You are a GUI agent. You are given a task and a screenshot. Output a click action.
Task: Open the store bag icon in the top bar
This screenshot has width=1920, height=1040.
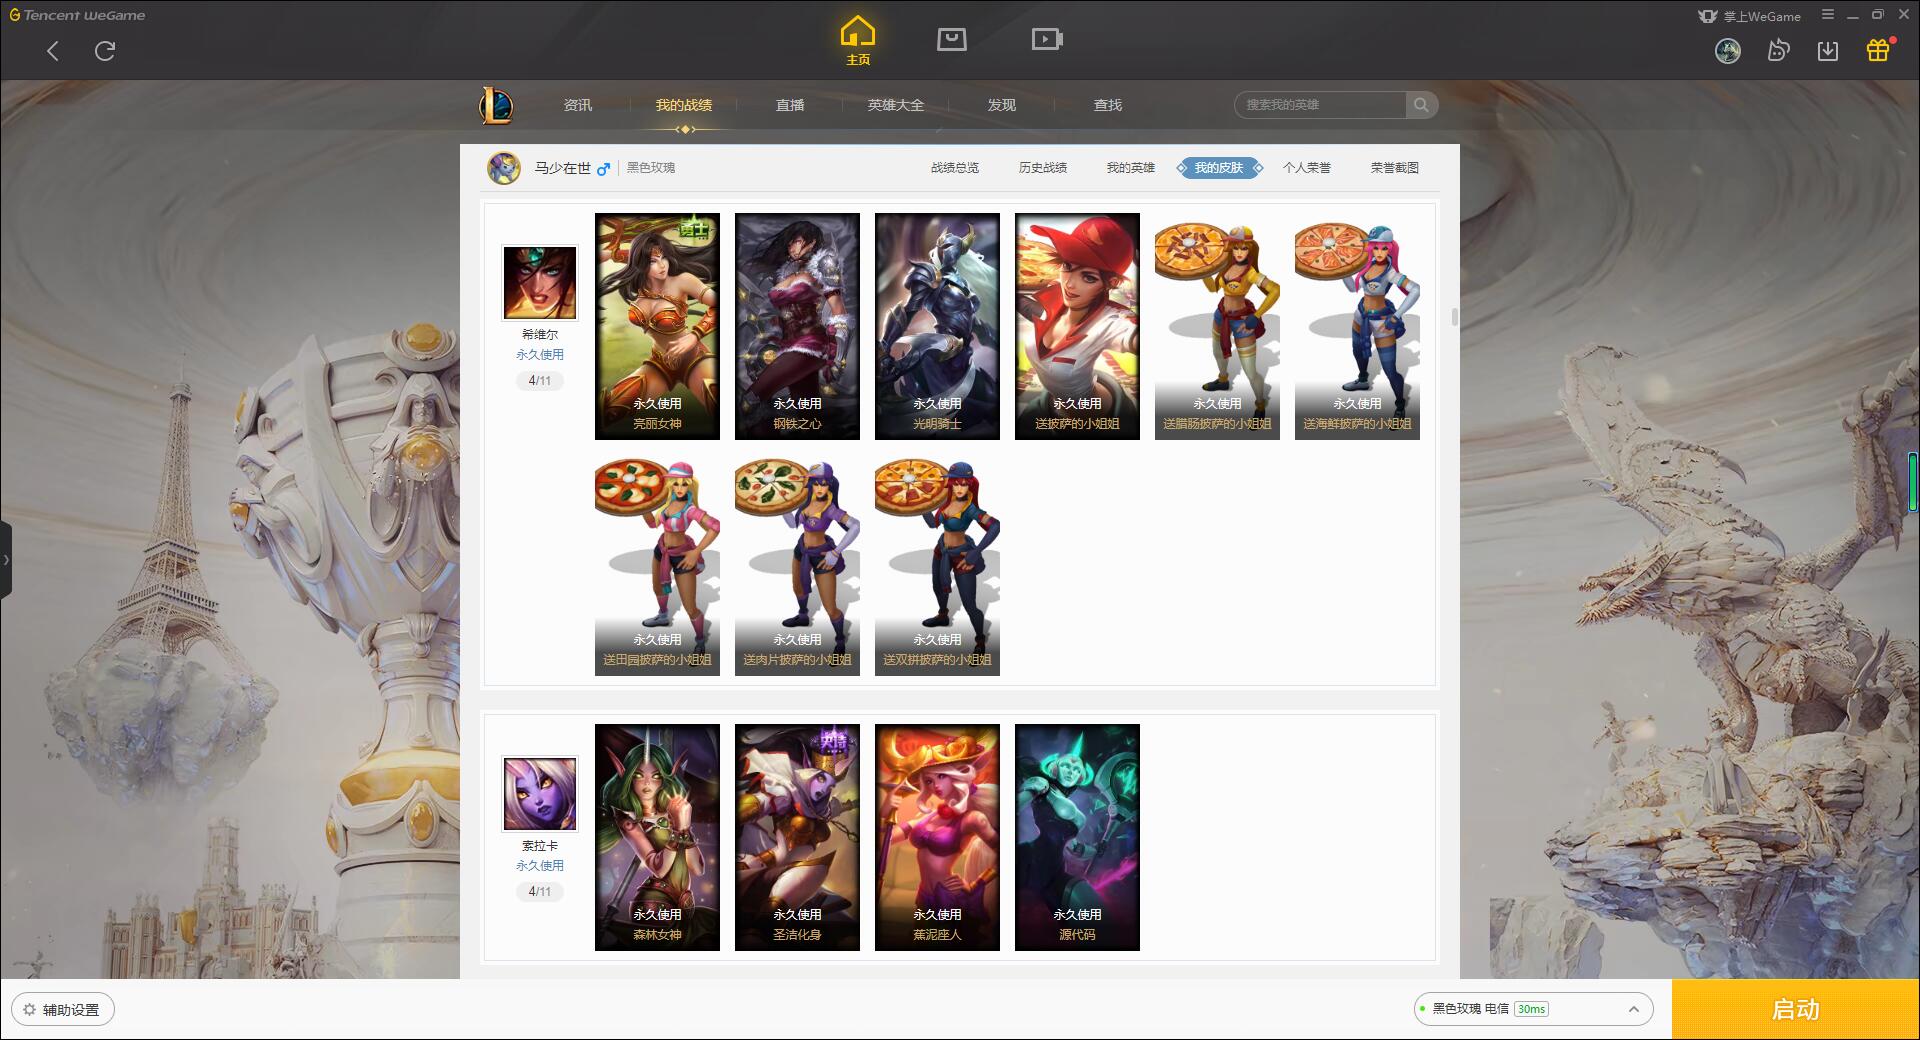pyautogui.click(x=951, y=39)
